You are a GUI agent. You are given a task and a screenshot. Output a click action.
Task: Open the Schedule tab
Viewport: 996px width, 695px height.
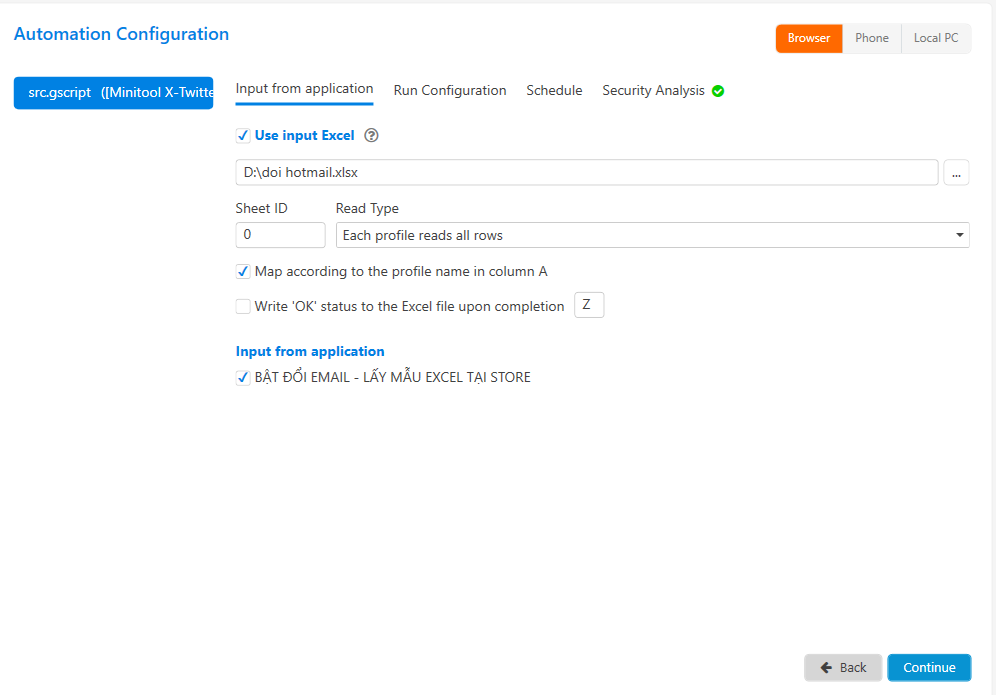[554, 91]
